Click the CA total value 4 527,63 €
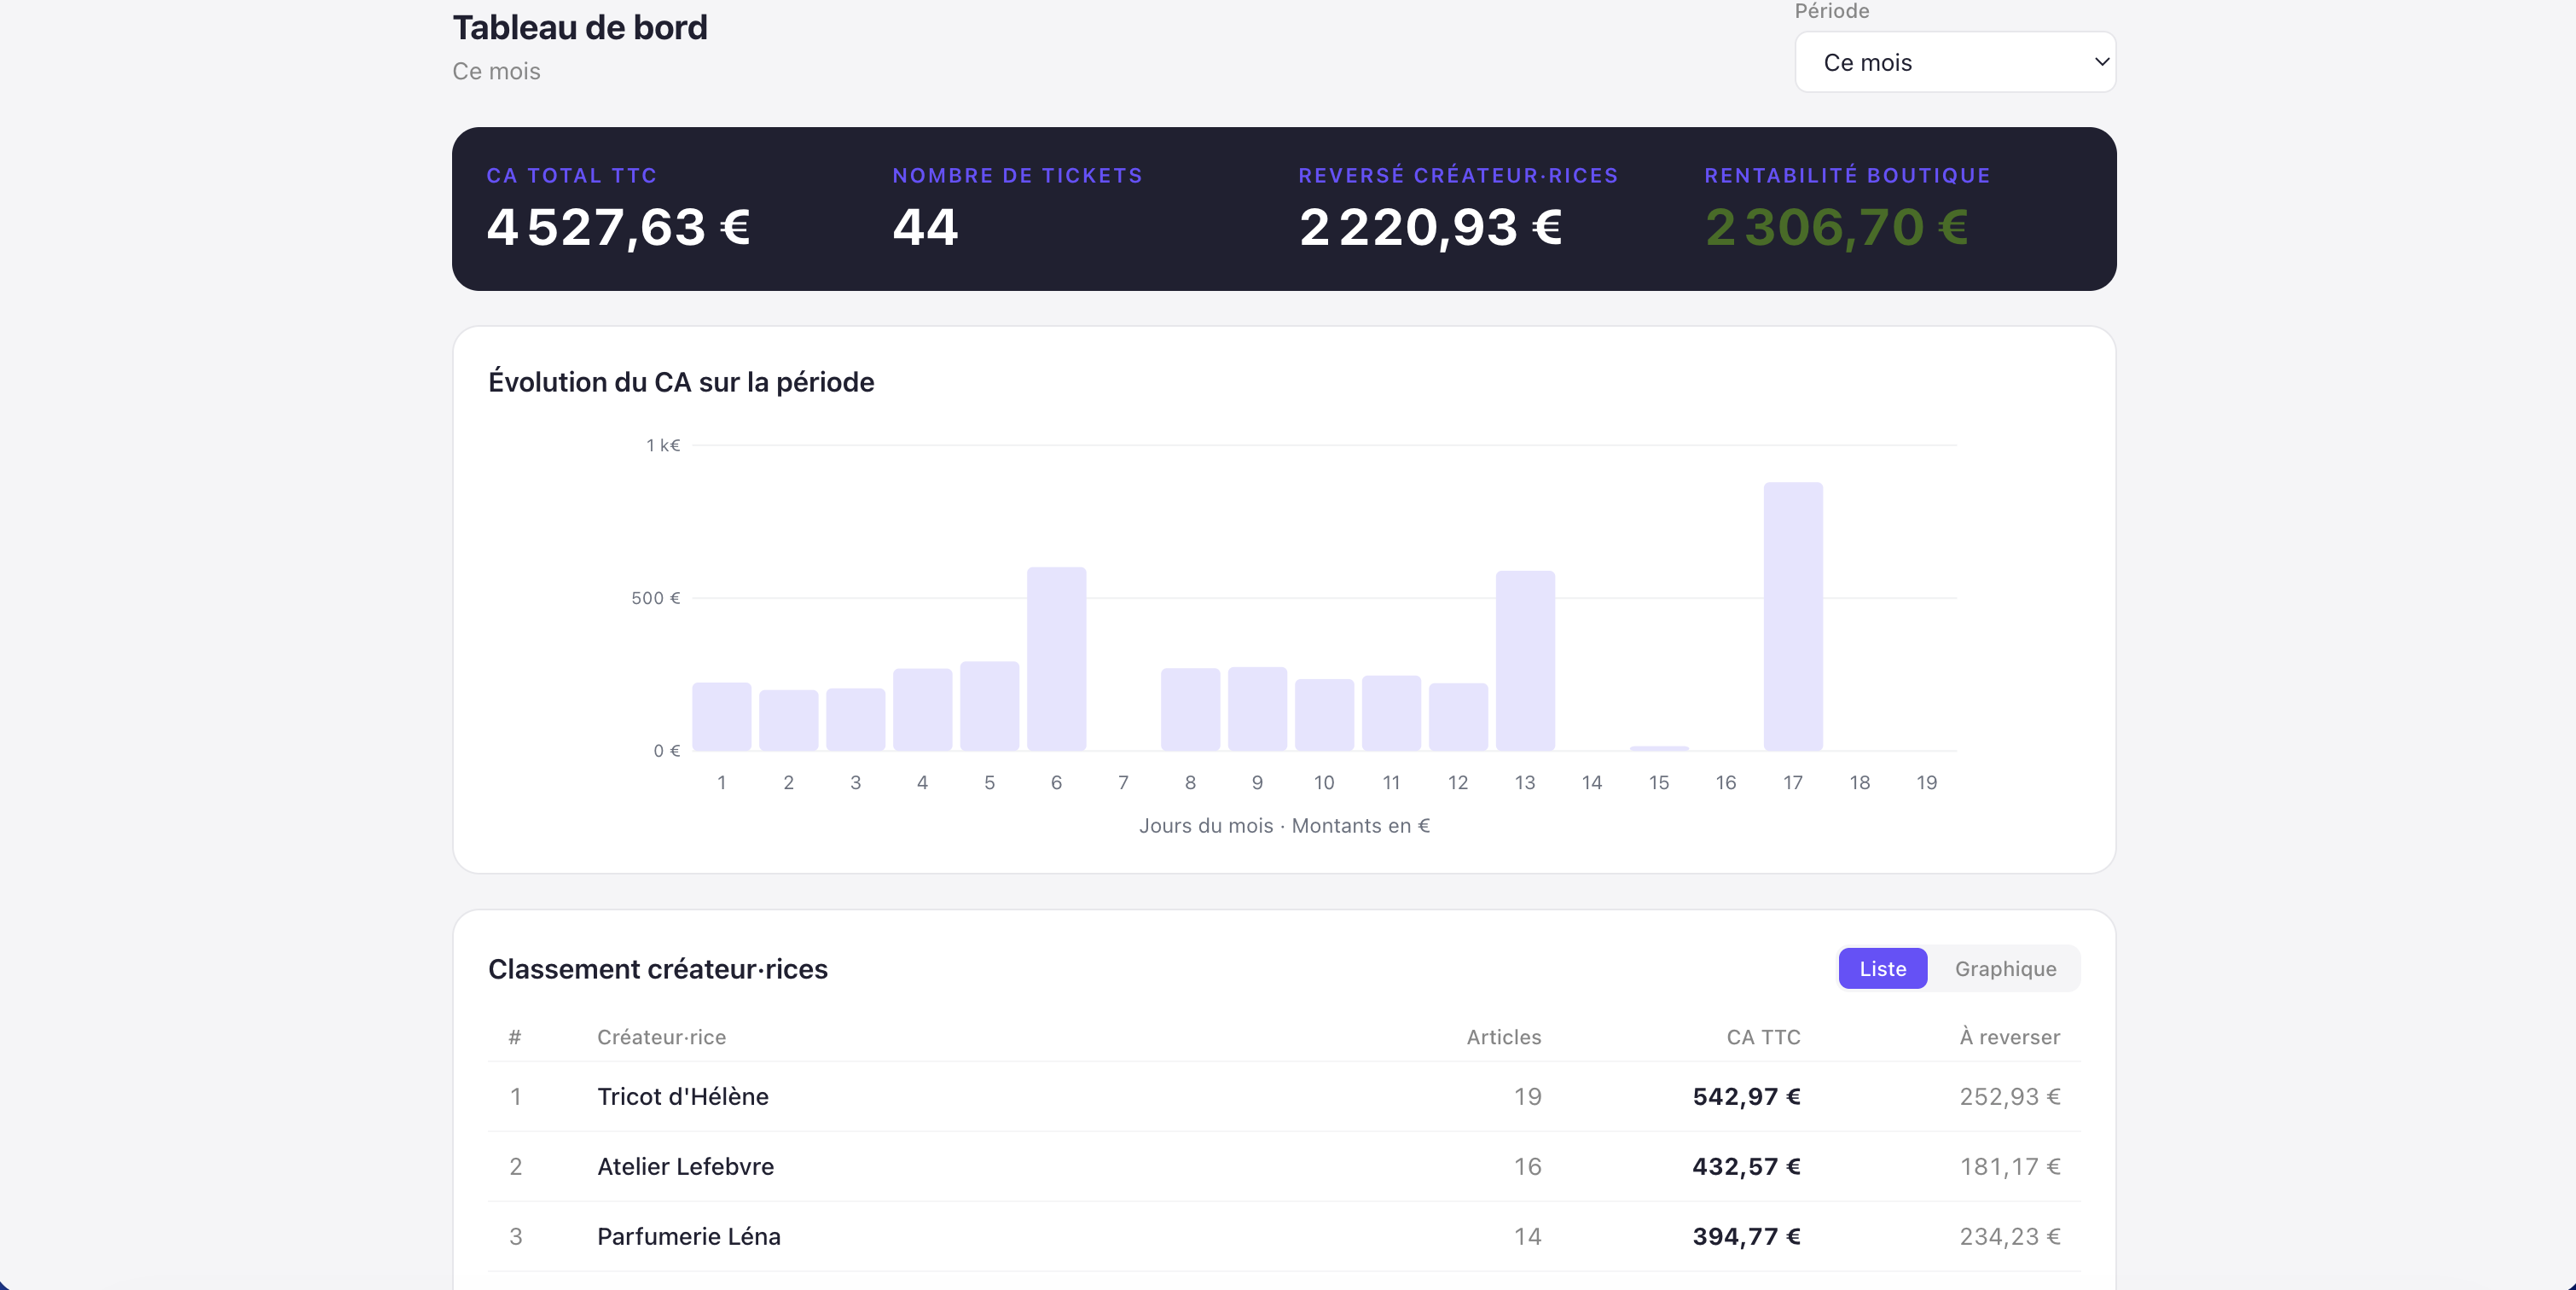 tap(618, 227)
